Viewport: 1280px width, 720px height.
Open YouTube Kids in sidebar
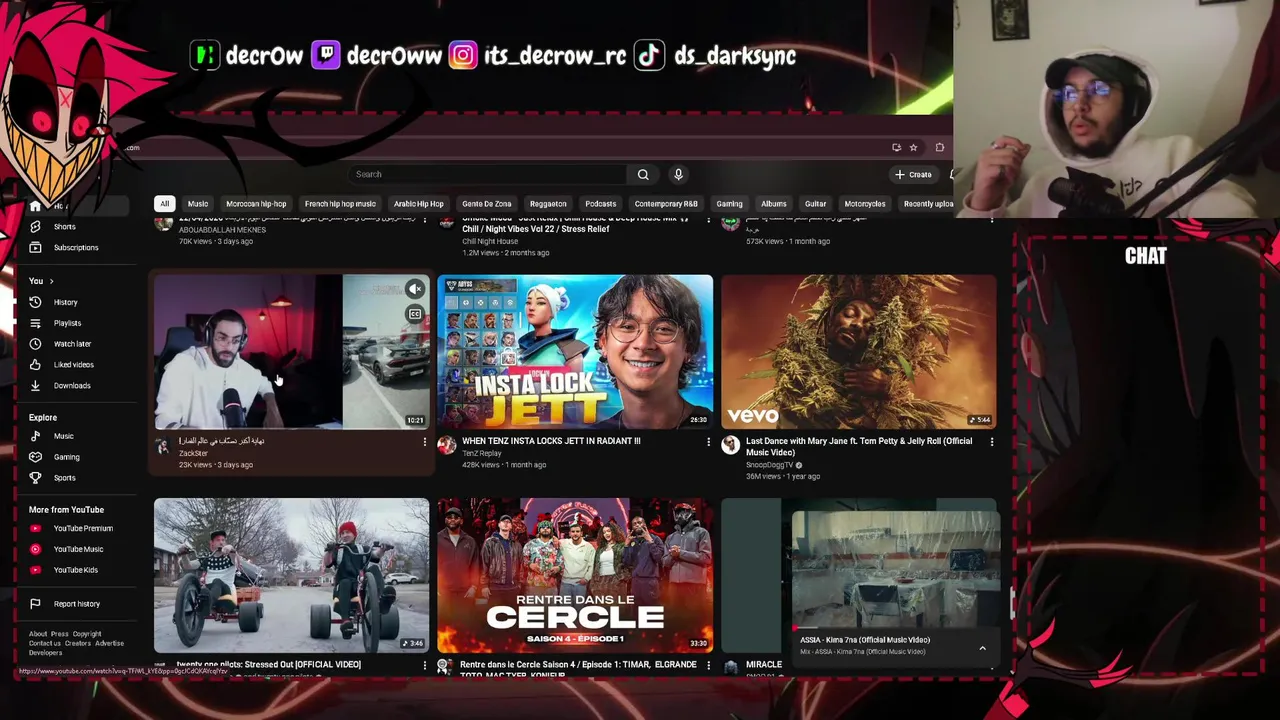(x=75, y=570)
